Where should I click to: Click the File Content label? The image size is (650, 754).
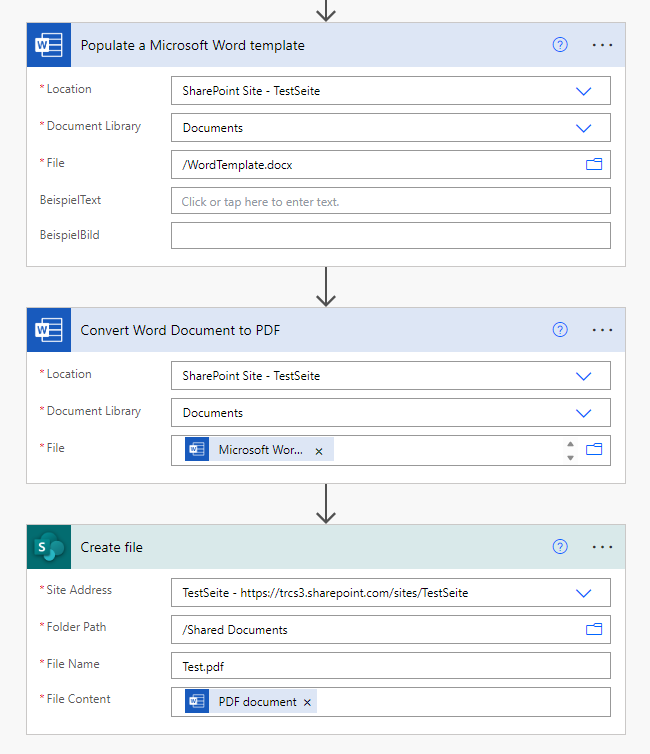coord(78,699)
